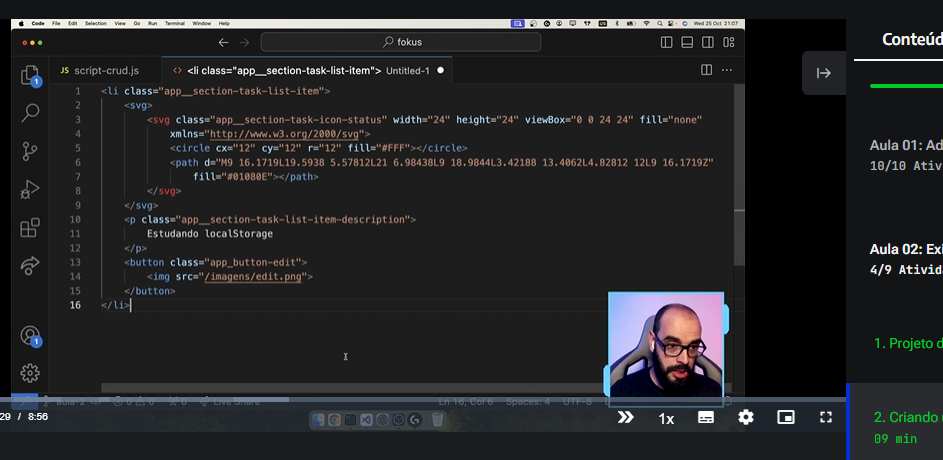Screen dimensions: 943x460
Task: Click the Spotlight search icon in the menu bar
Action: [x=660, y=23]
